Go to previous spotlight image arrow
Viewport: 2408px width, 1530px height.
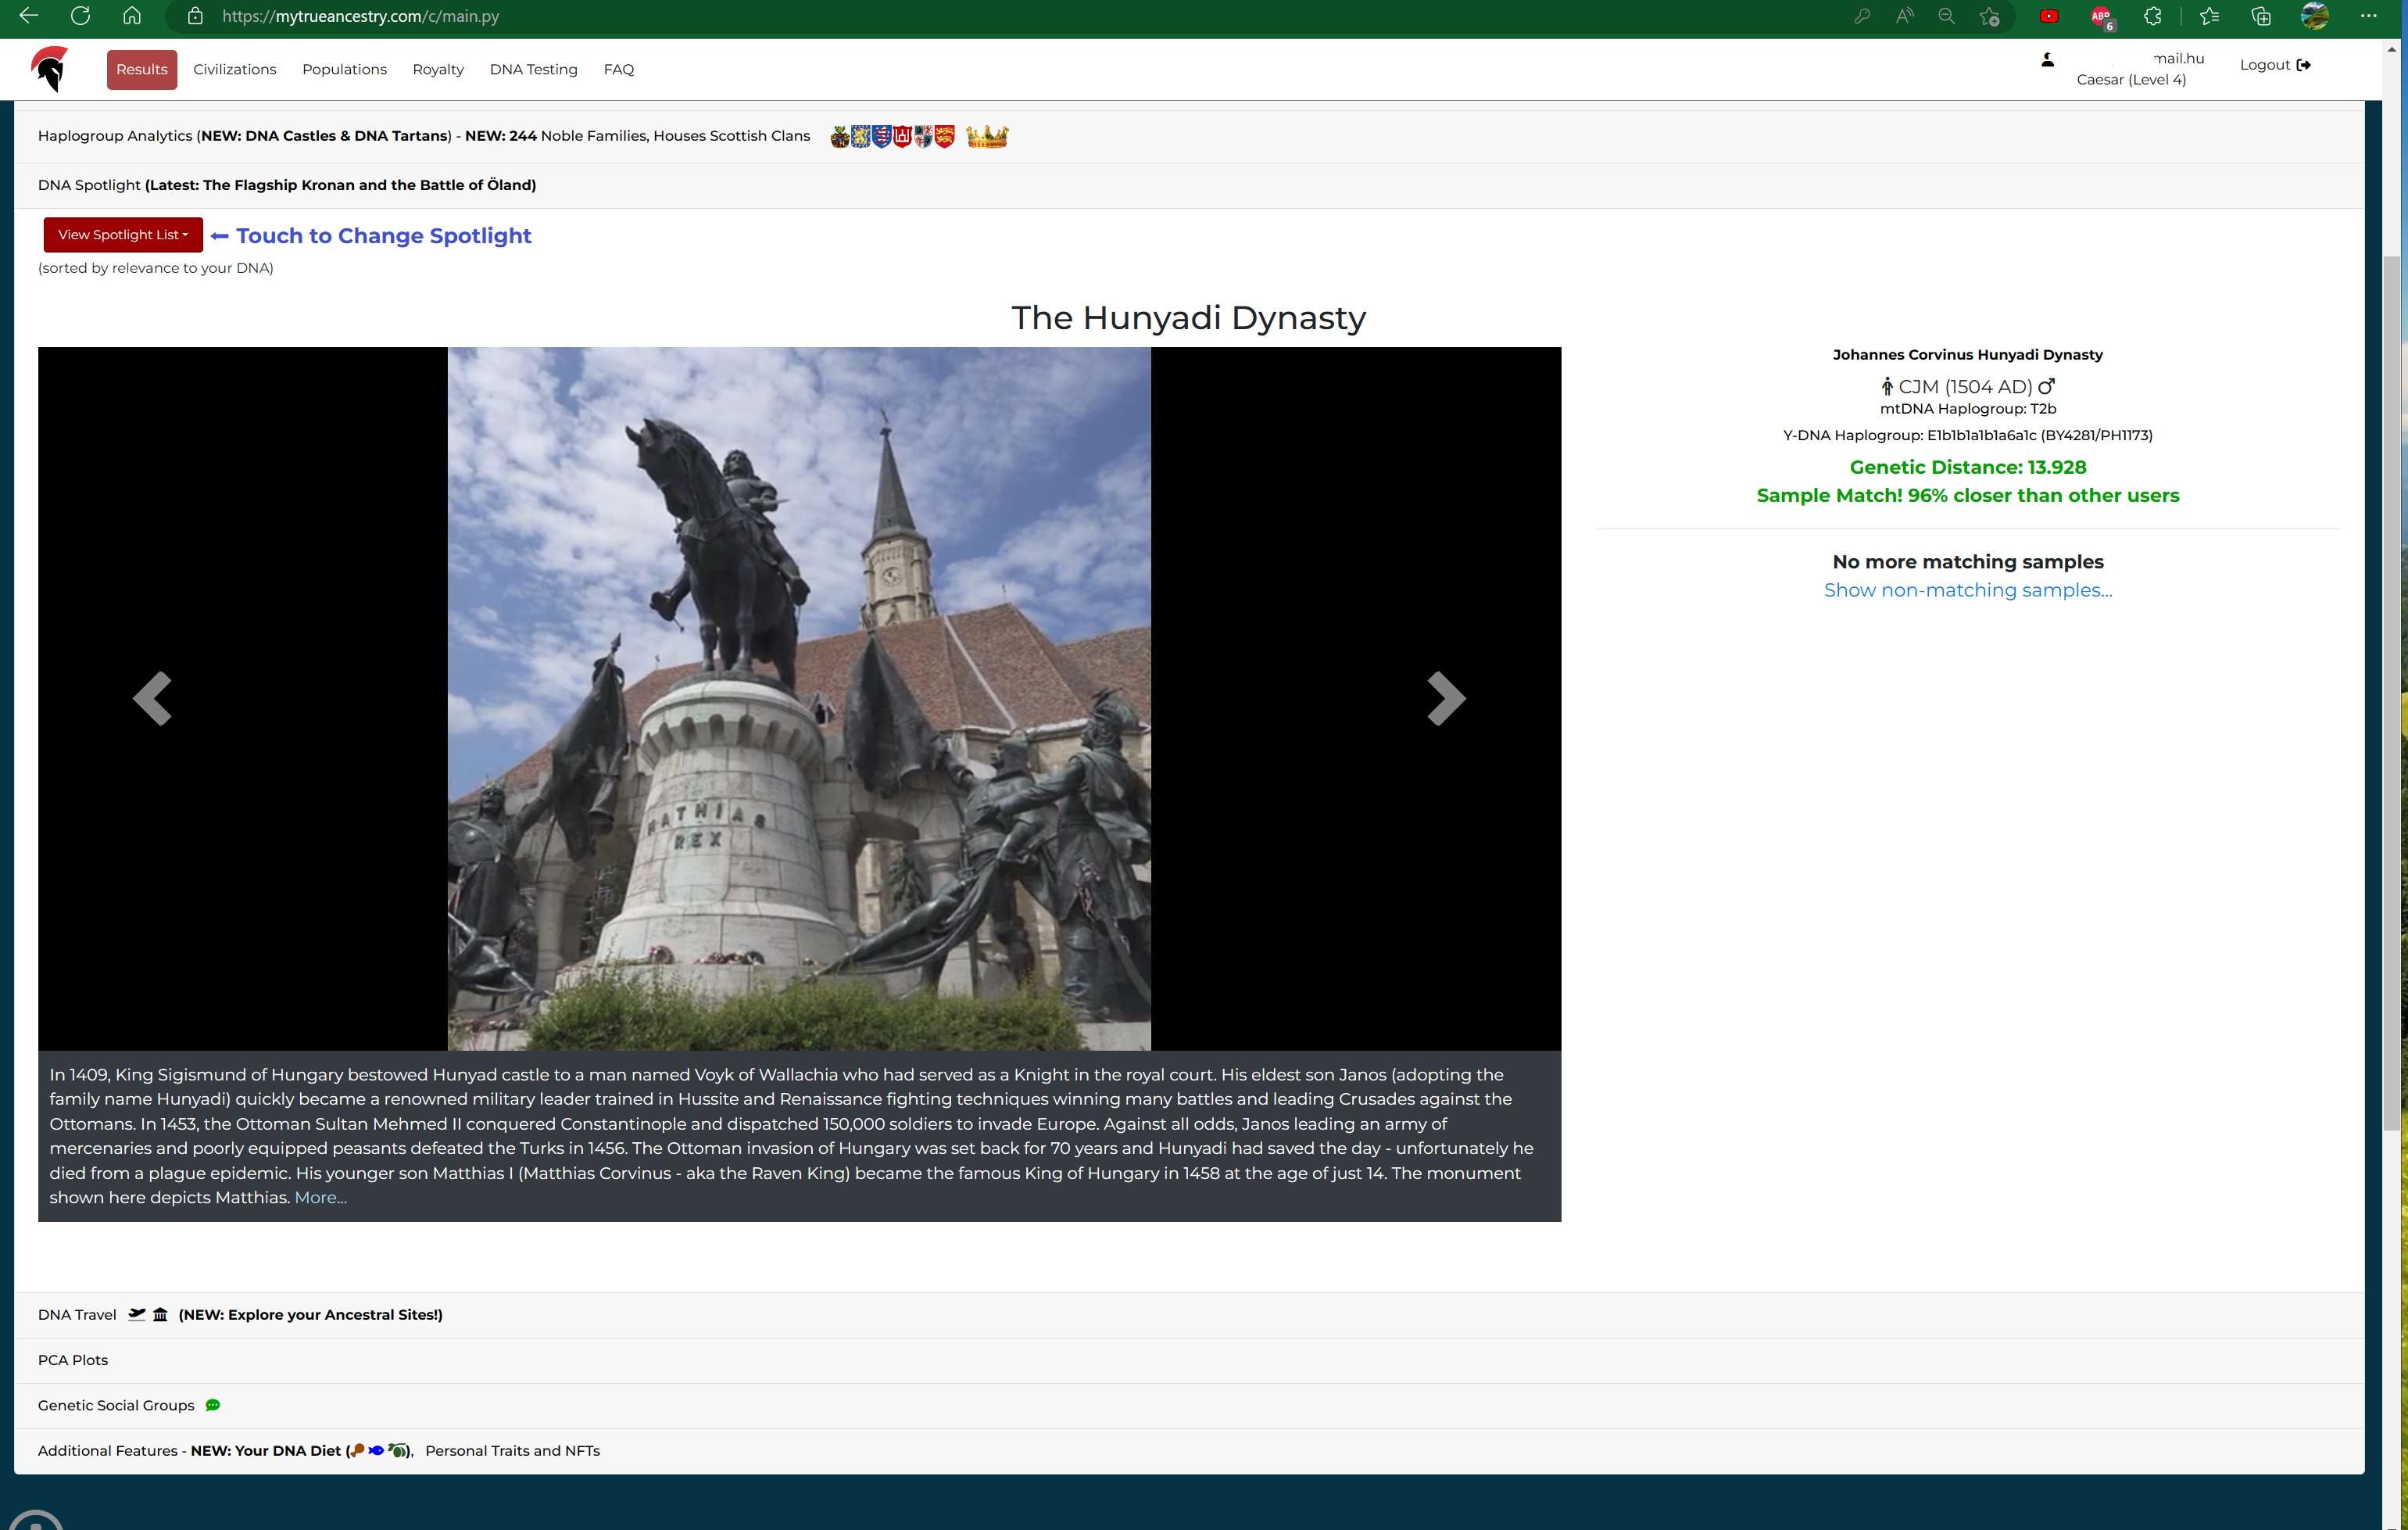[152, 698]
